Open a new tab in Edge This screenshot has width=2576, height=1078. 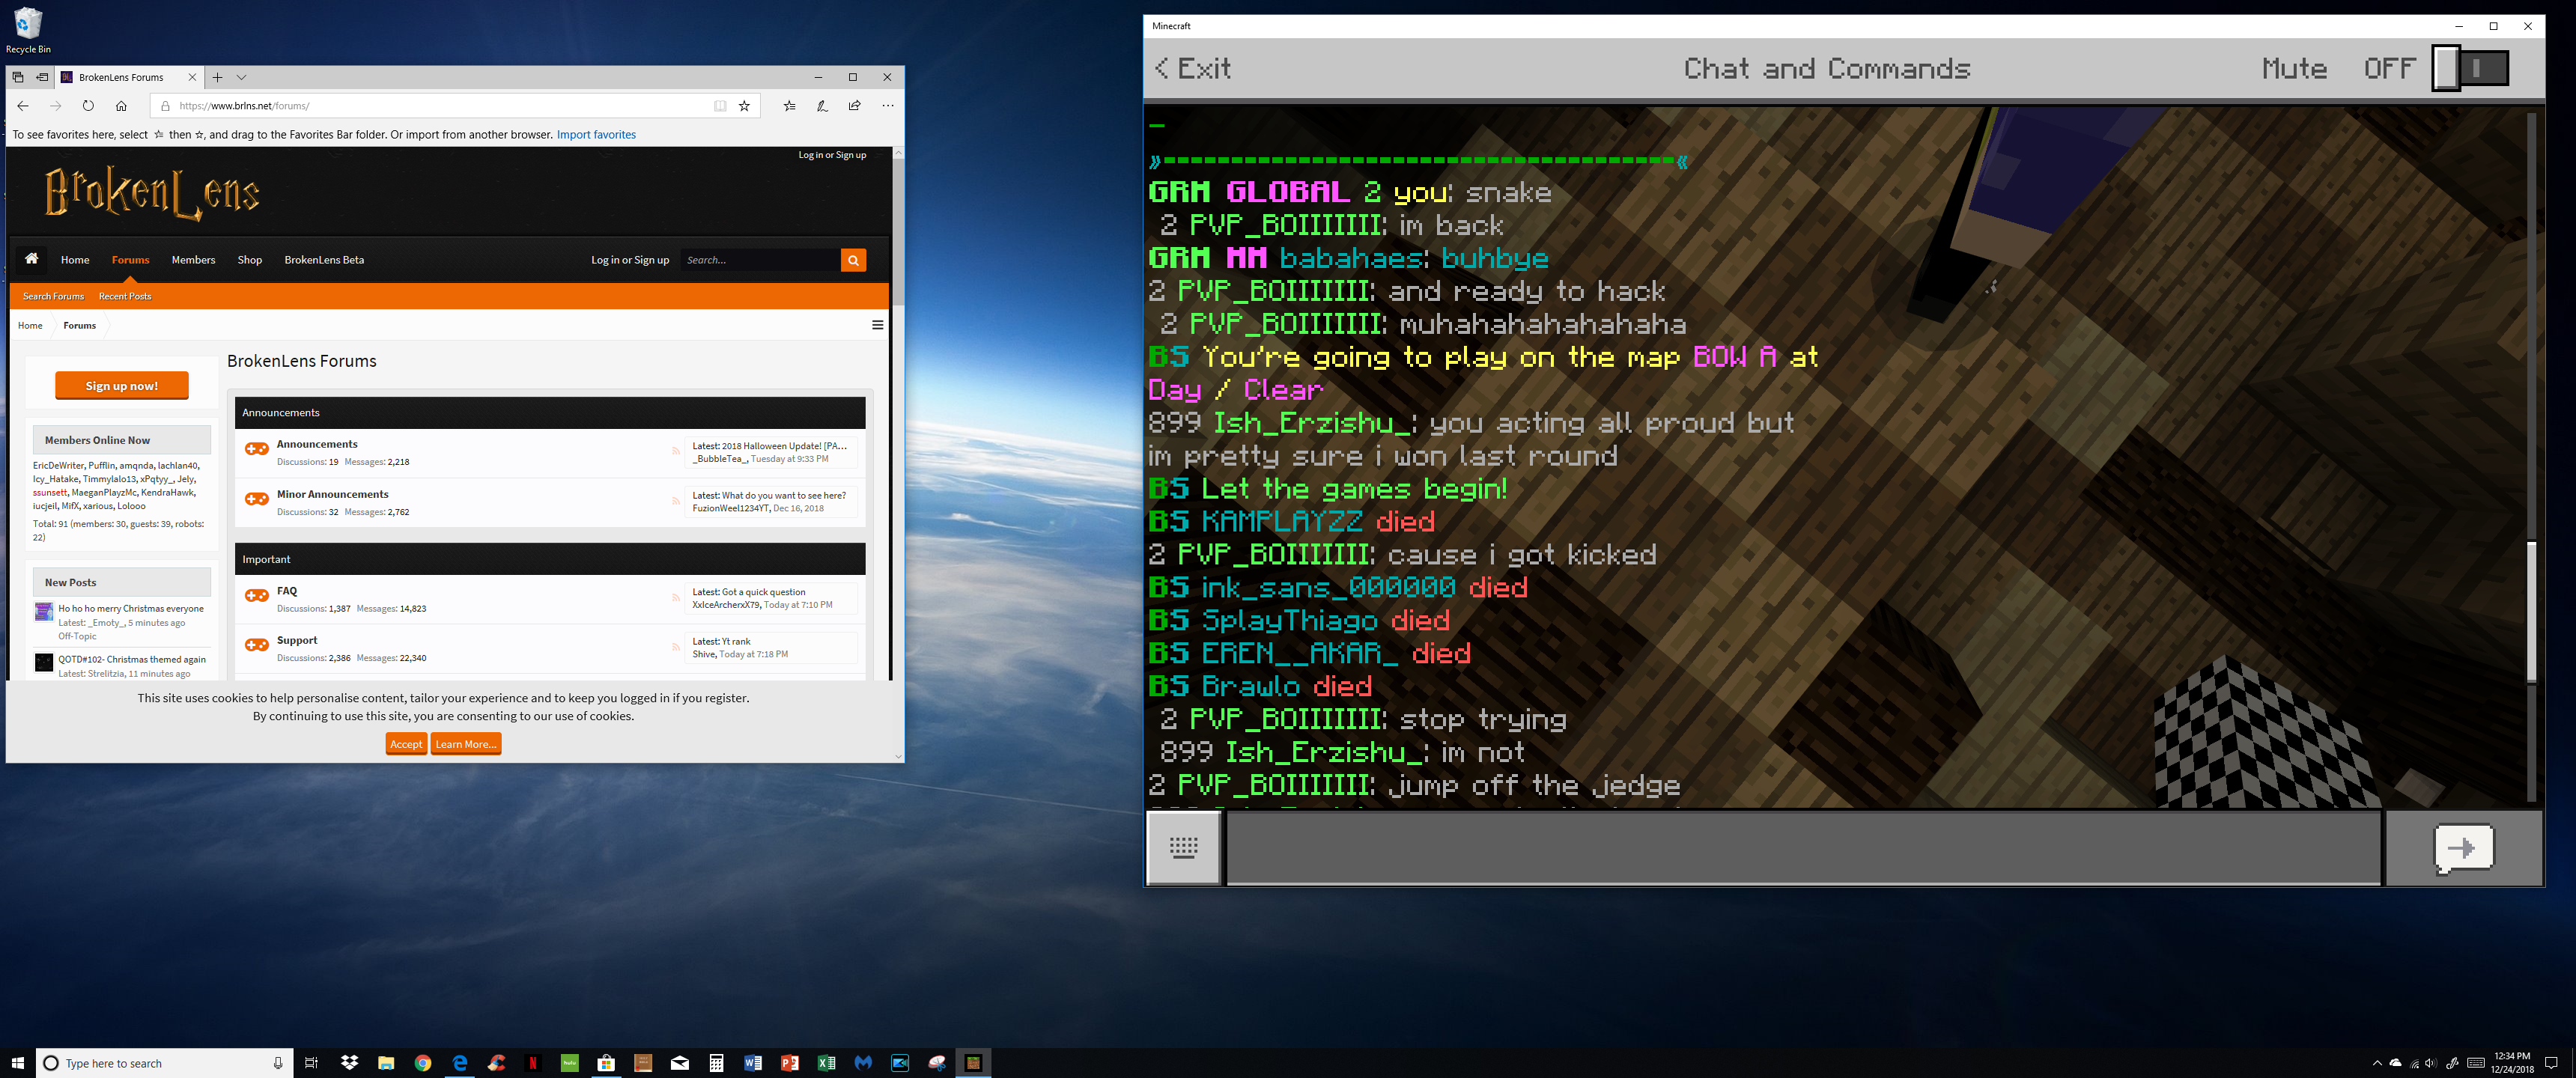click(217, 77)
